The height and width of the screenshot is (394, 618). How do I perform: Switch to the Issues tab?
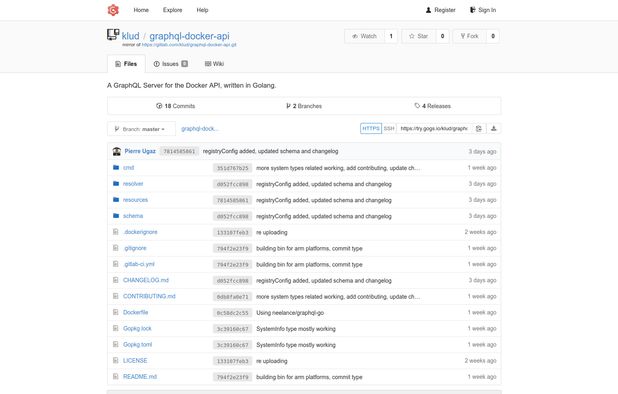(x=171, y=64)
